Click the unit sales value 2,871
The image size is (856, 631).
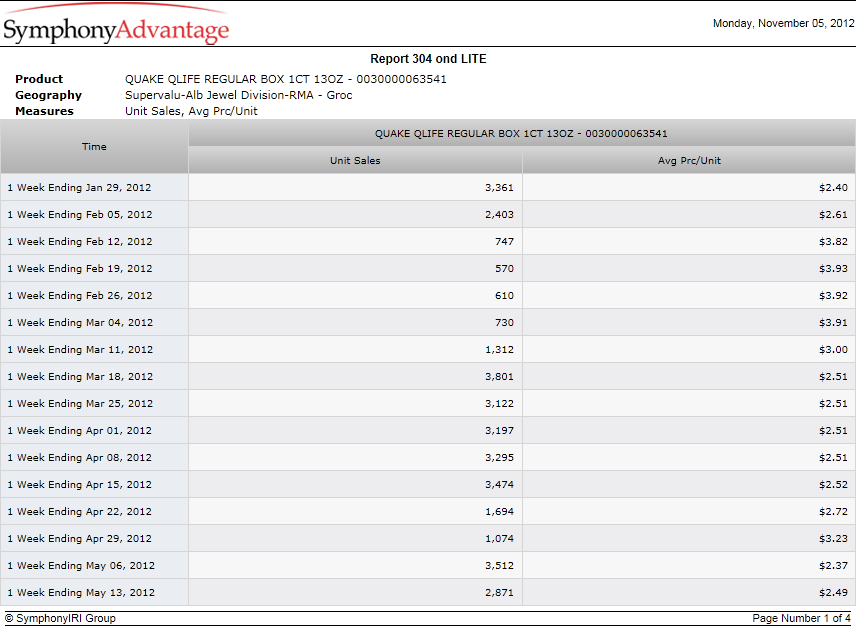click(x=500, y=593)
